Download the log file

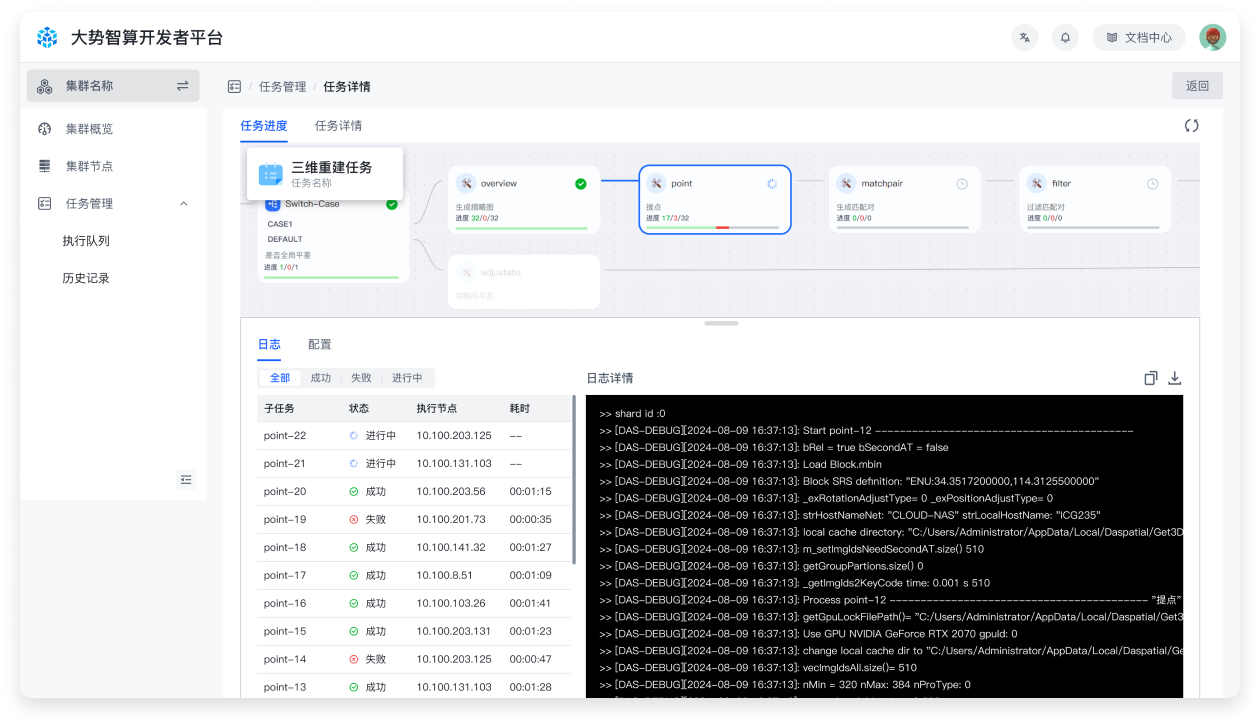[x=1175, y=378]
